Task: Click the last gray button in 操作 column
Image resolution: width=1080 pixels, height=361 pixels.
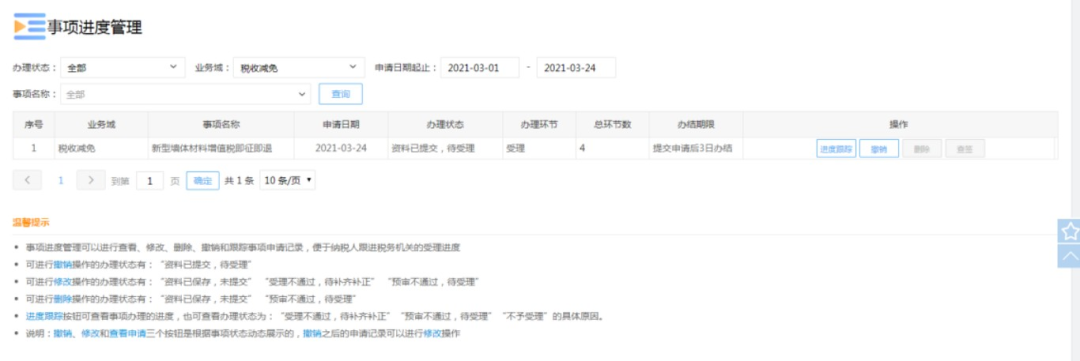Action: pos(965,149)
